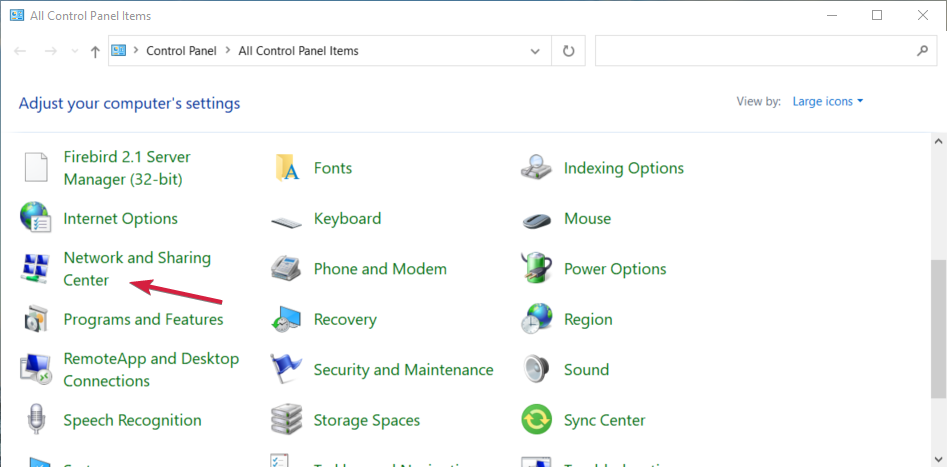Open the Sound speaker icon
The image size is (947, 467).
(537, 370)
